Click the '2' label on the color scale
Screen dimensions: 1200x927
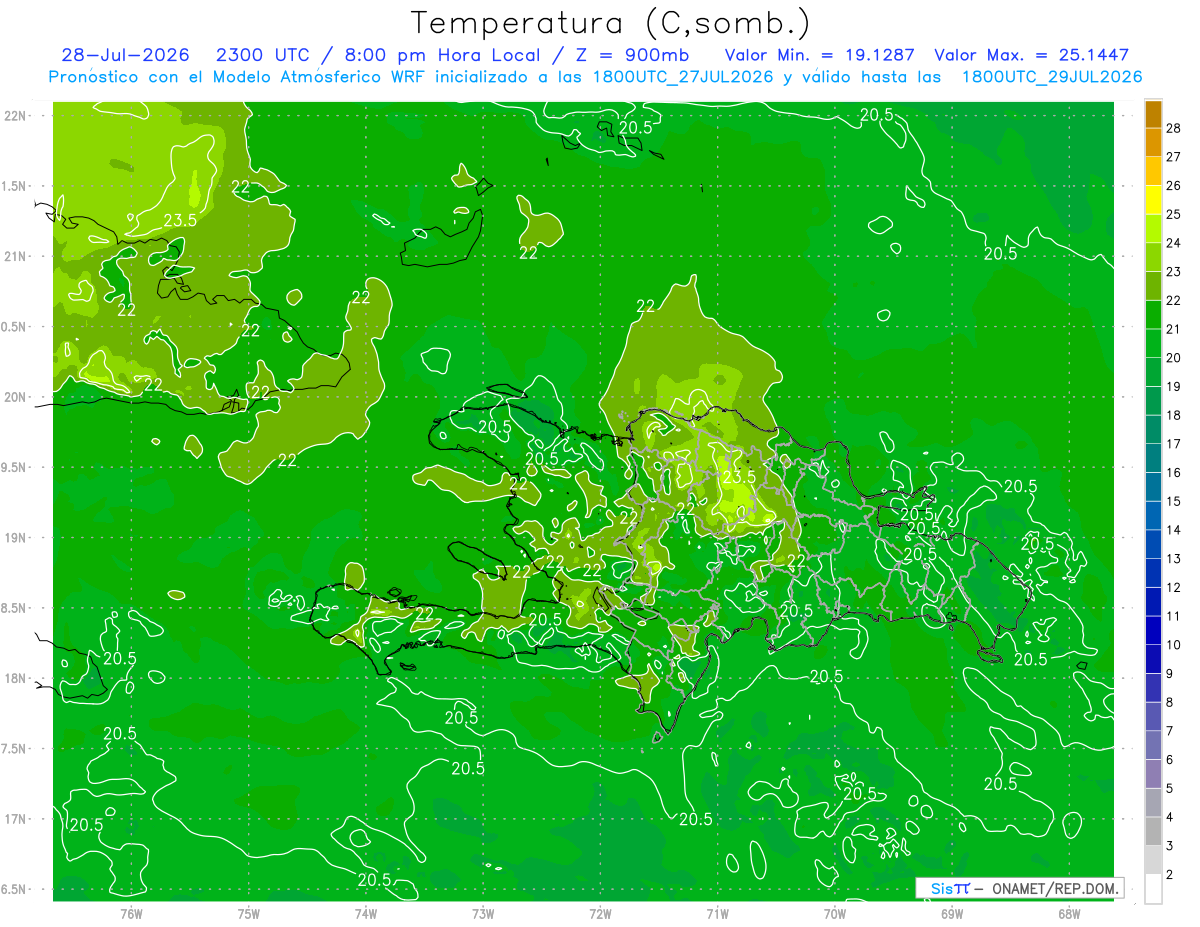click(x=1170, y=875)
